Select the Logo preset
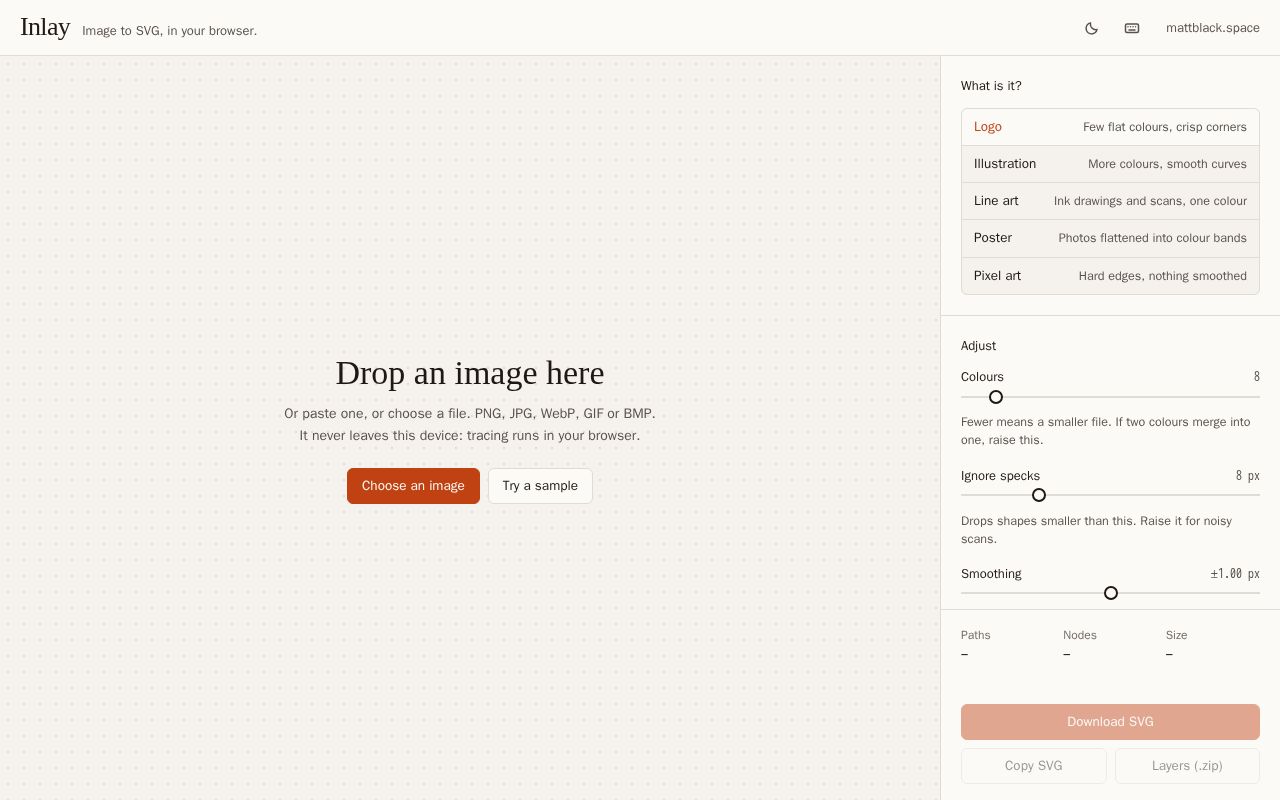This screenshot has height=800, width=1280. (x=1110, y=127)
